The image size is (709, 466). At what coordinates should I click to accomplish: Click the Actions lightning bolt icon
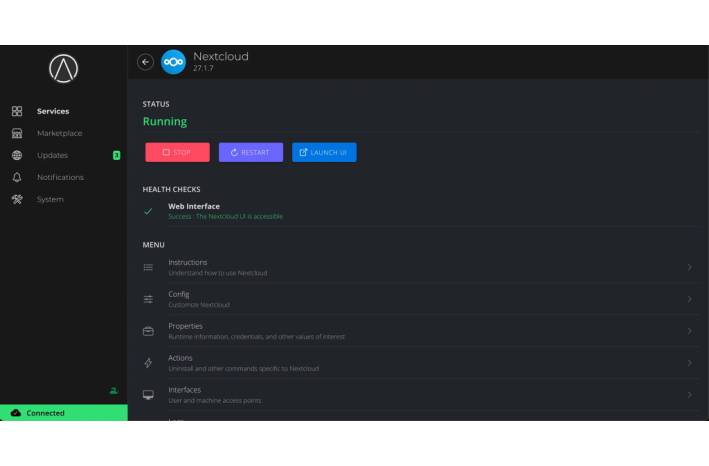148,363
